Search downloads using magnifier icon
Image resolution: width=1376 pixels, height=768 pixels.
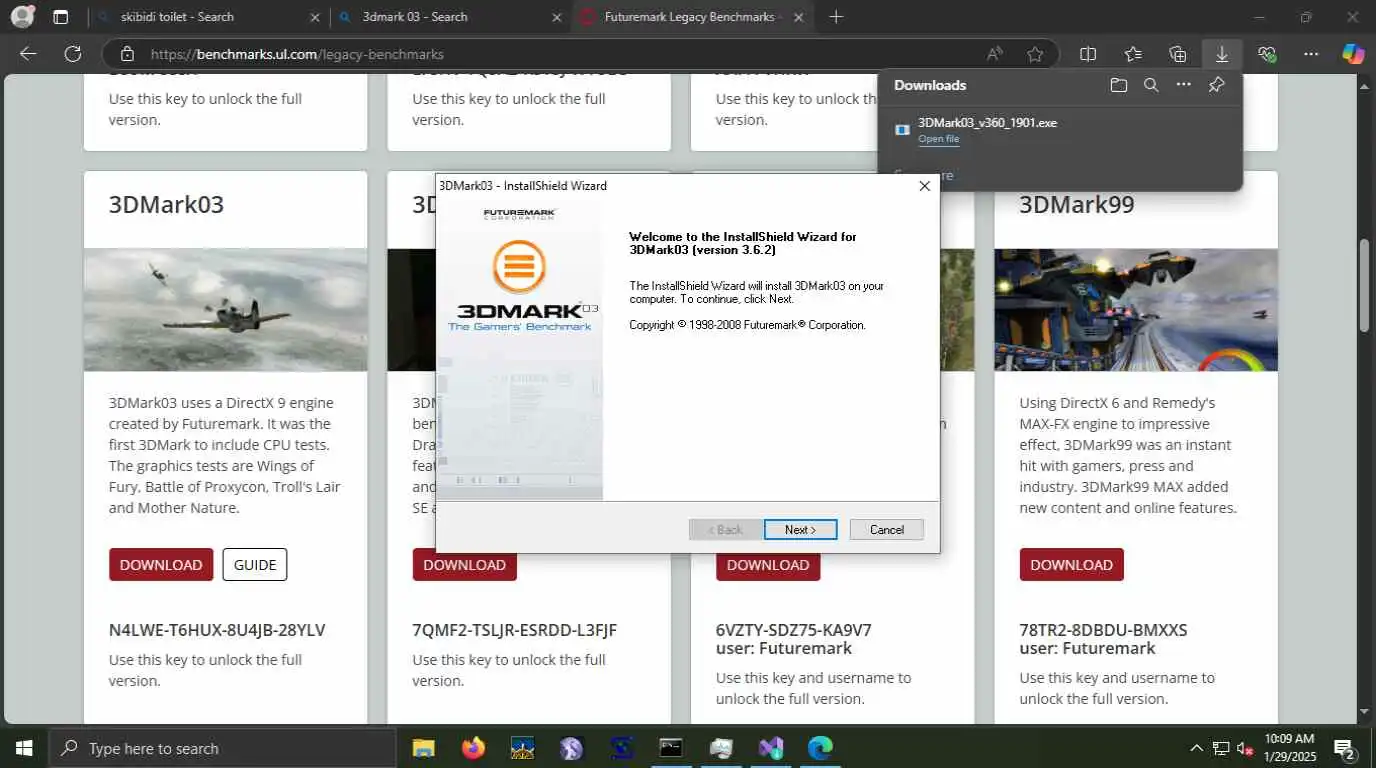(x=1151, y=85)
